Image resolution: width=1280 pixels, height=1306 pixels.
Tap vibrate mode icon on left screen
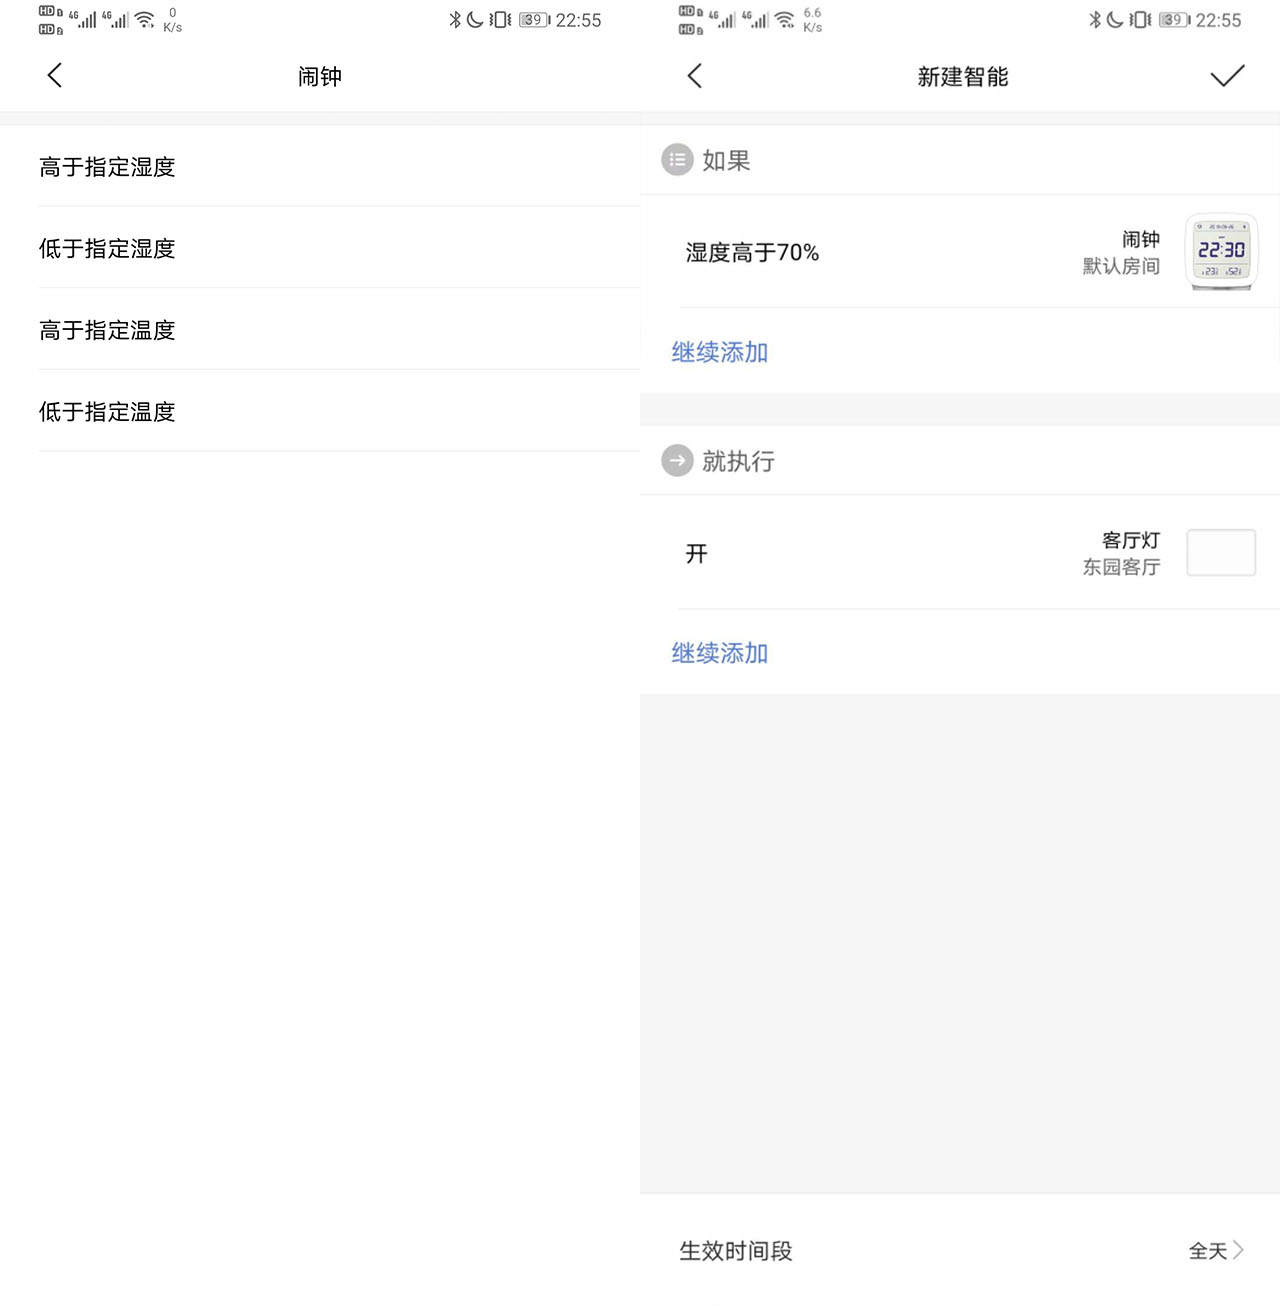click(x=500, y=20)
